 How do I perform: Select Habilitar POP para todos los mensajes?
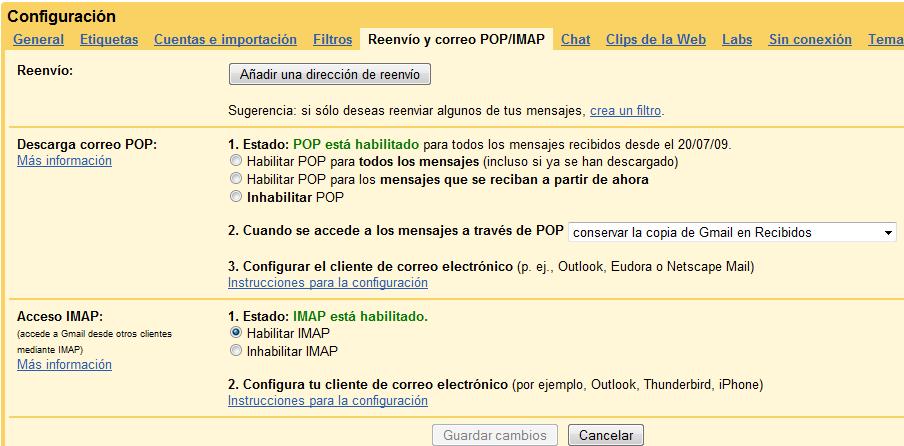click(x=235, y=161)
